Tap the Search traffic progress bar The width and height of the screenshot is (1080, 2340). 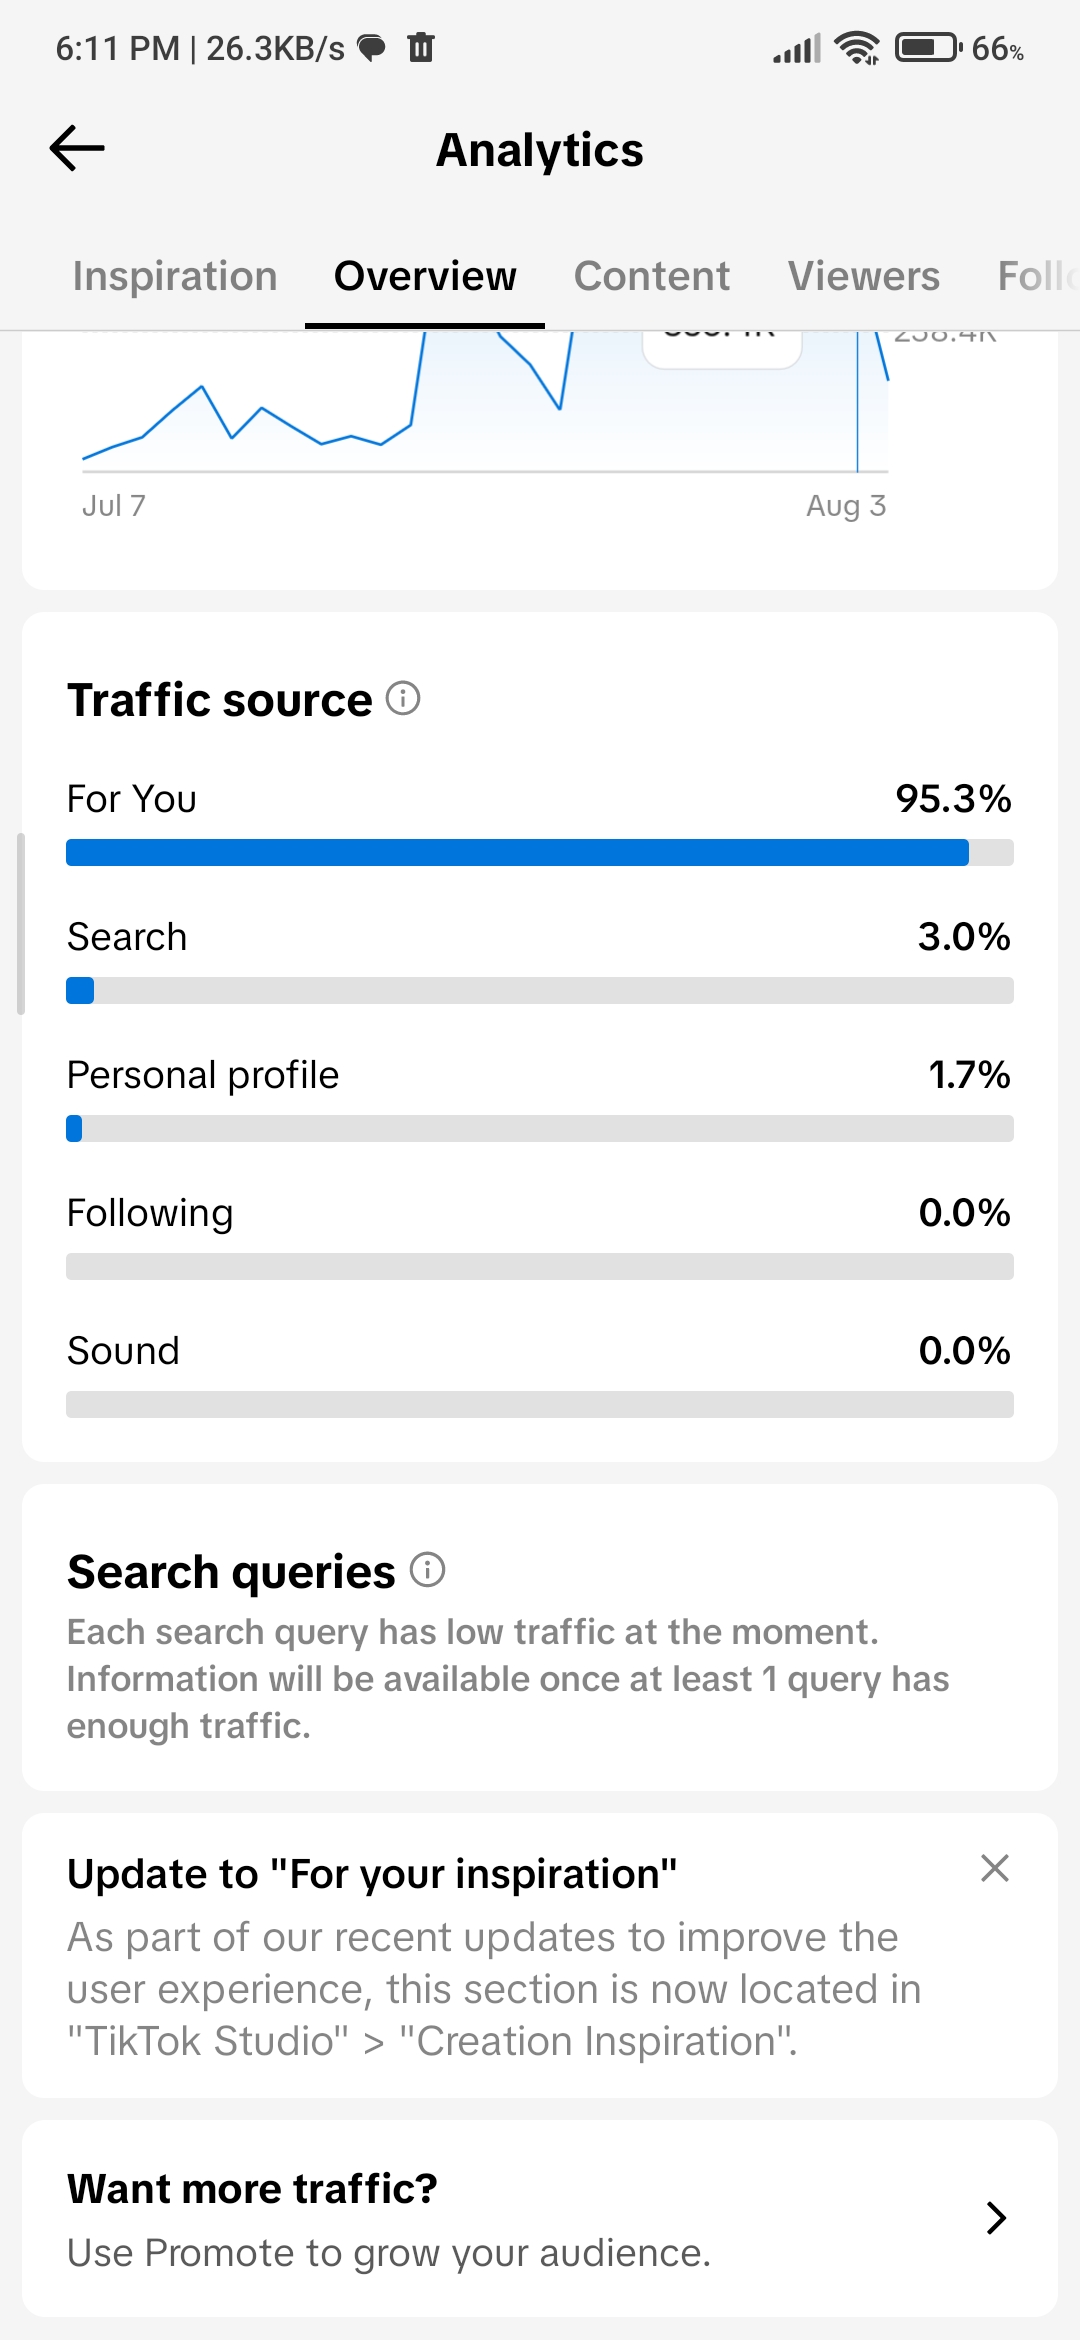coord(540,990)
